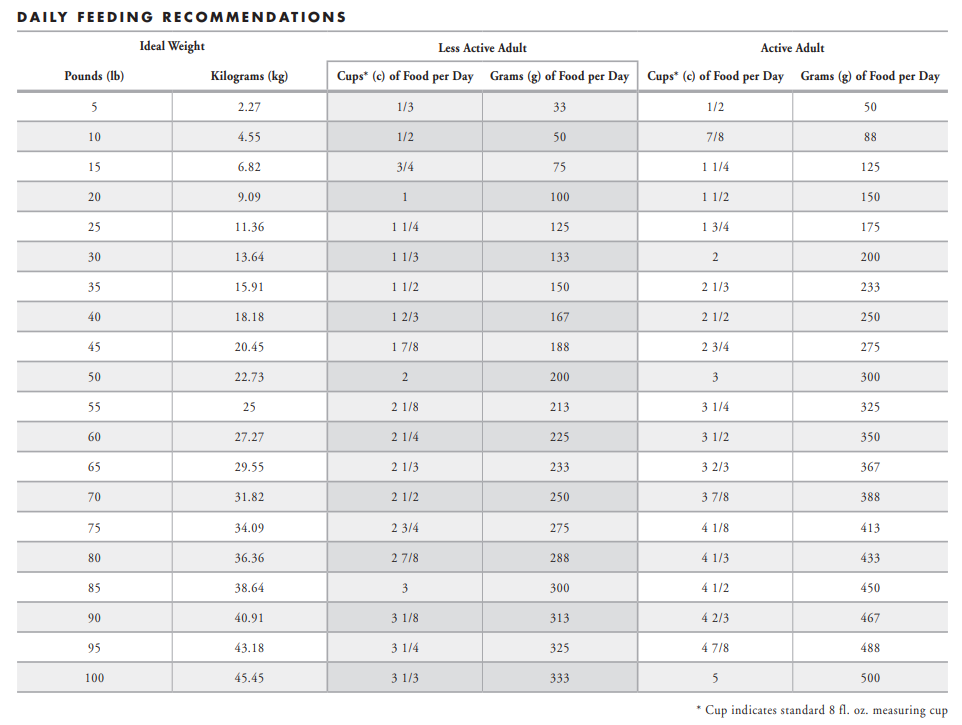Image resolution: width=962 pixels, height=725 pixels.
Task: Click the 1 7/8 cups cell
Action: (405, 347)
